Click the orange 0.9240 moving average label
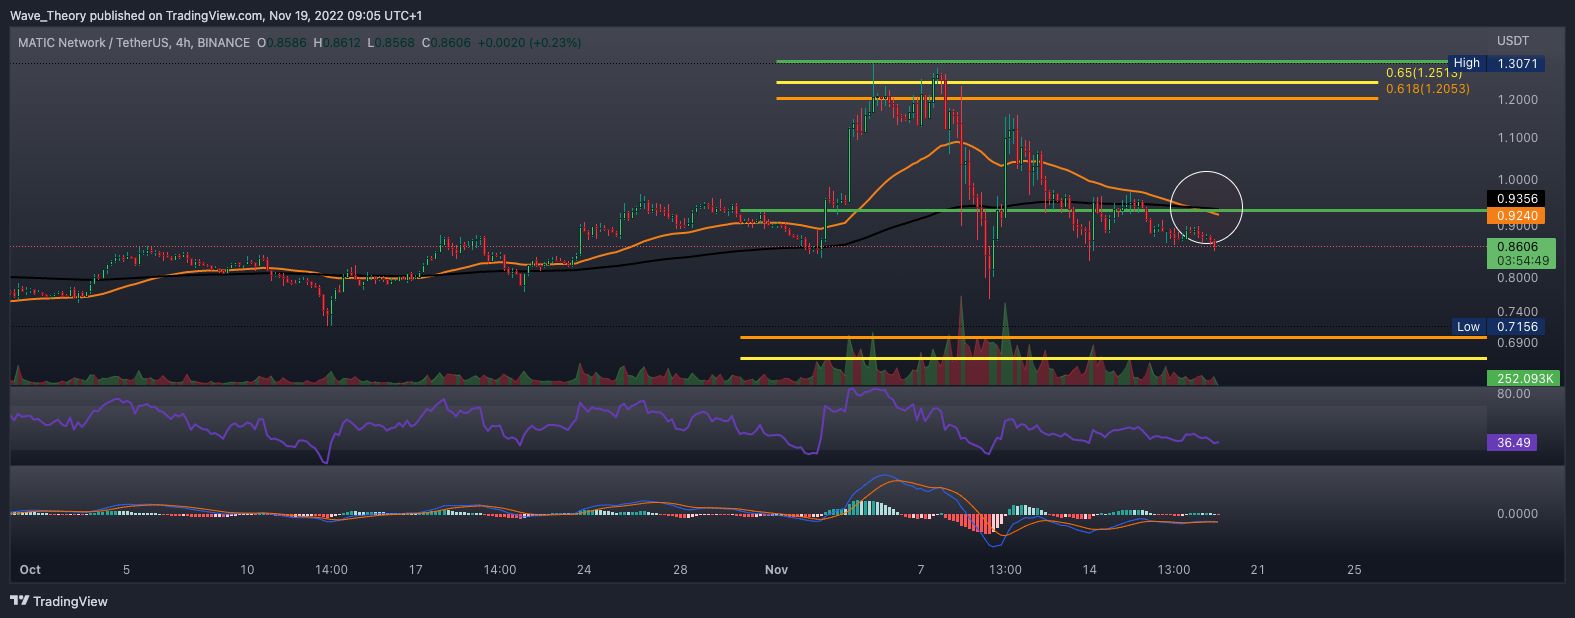This screenshot has height=618, width=1575. [x=1516, y=216]
